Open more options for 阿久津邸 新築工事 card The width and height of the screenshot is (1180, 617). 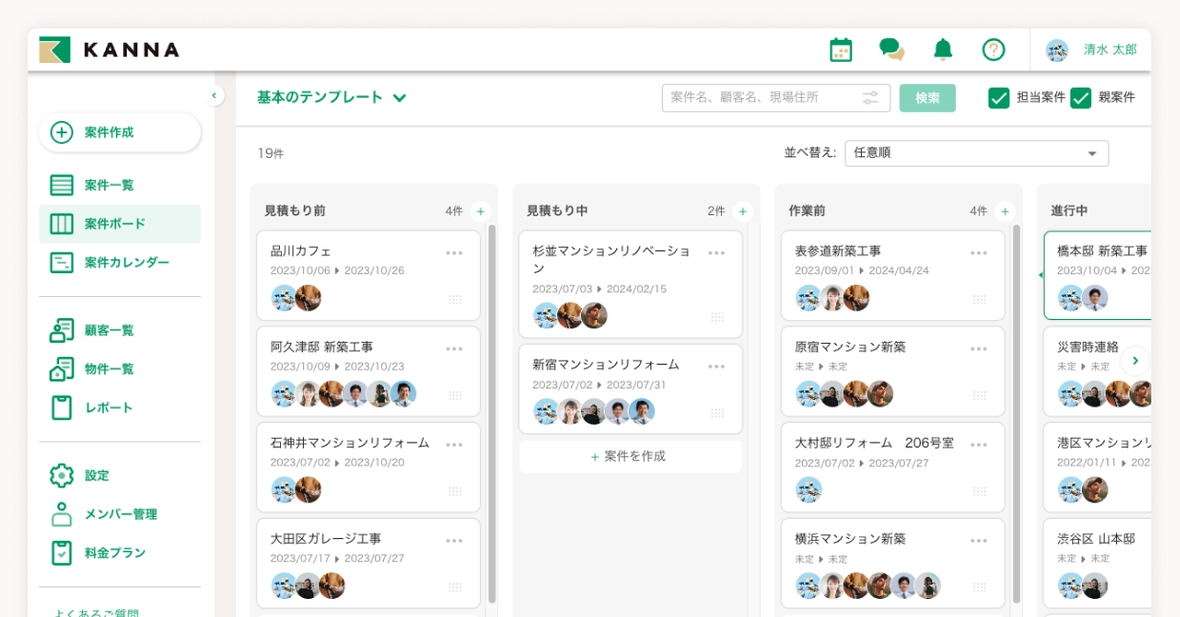(454, 348)
